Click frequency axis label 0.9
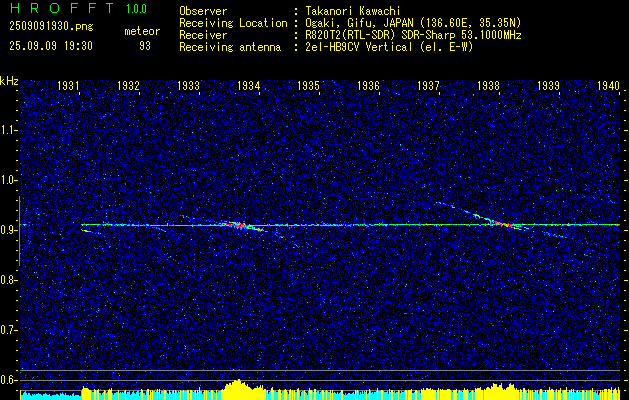The height and width of the screenshot is (400, 629). [x=8, y=230]
